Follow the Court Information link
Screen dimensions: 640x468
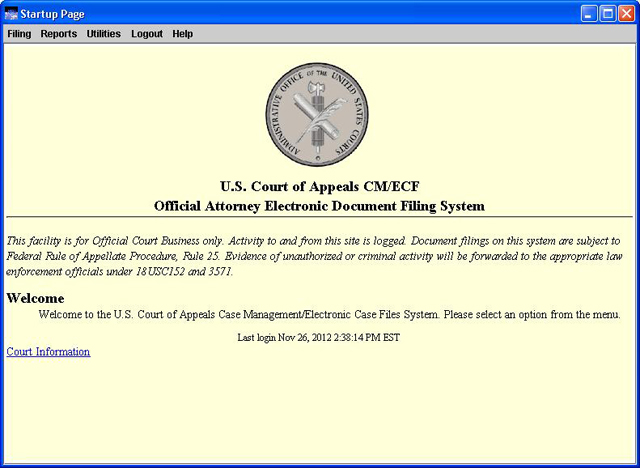pos(48,352)
